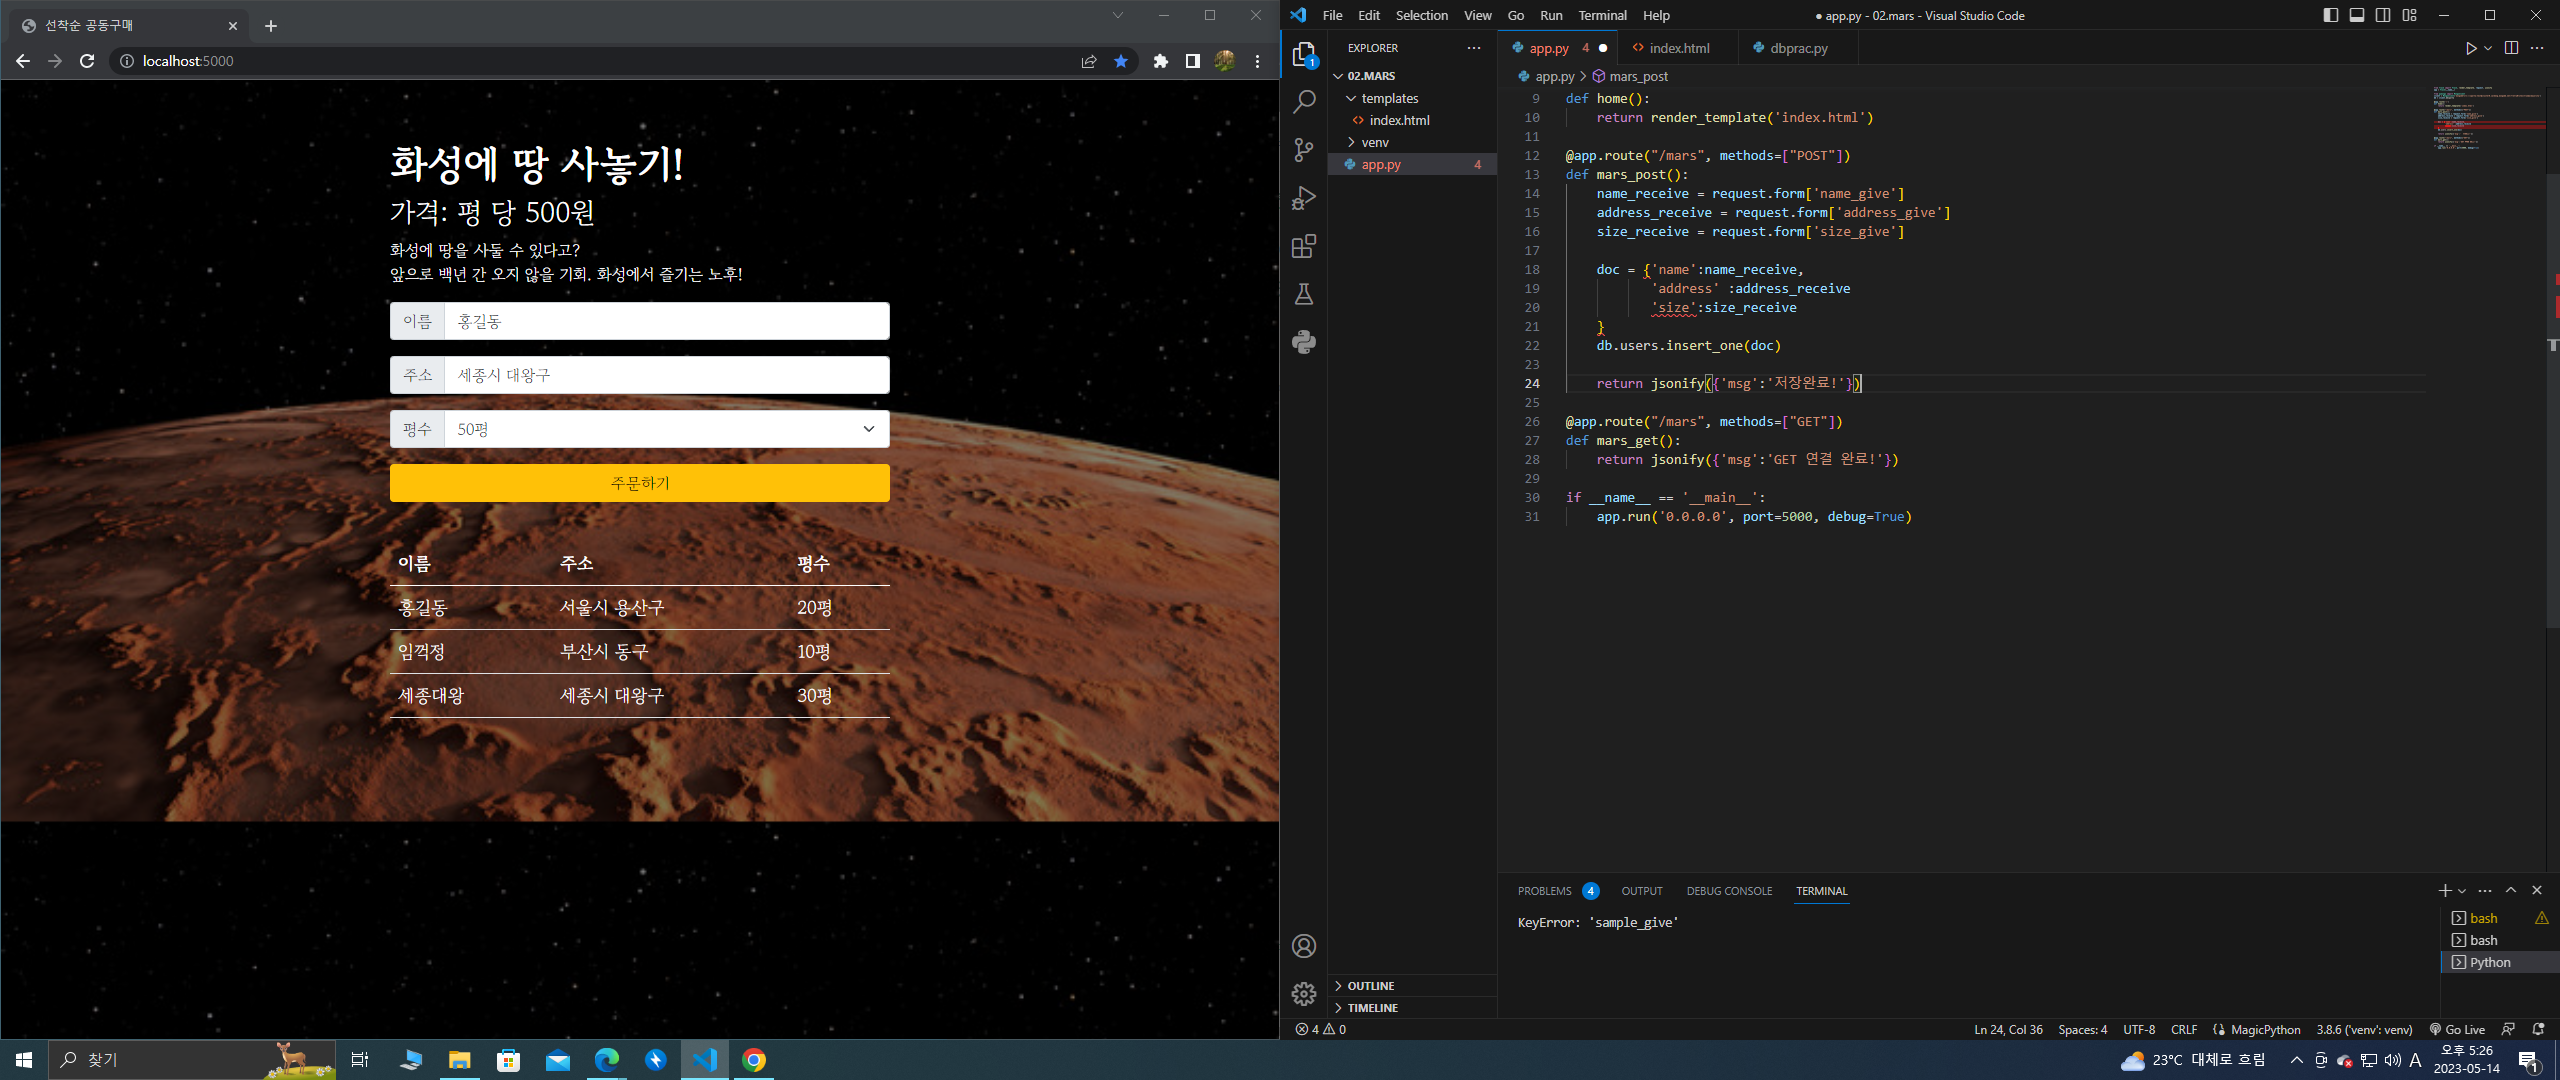Screen dimensions: 2560x1080
Task: Open Chrome tab search chevron
Action: tap(1118, 15)
